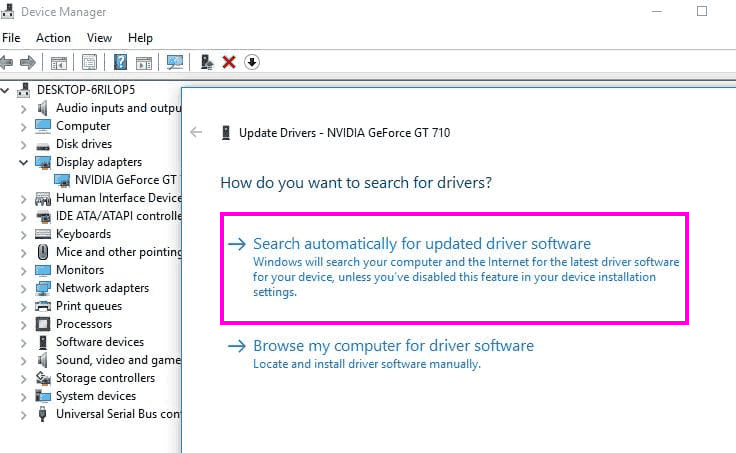The height and width of the screenshot is (453, 736).
Task: Open the File menu
Action: click(x=11, y=38)
